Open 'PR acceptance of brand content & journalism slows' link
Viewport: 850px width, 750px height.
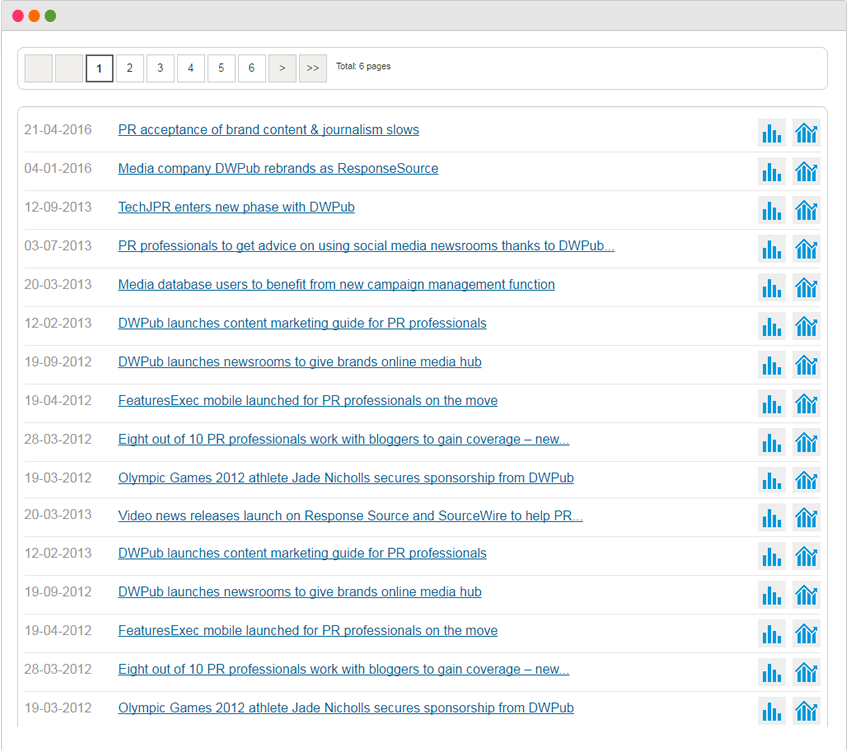click(268, 130)
